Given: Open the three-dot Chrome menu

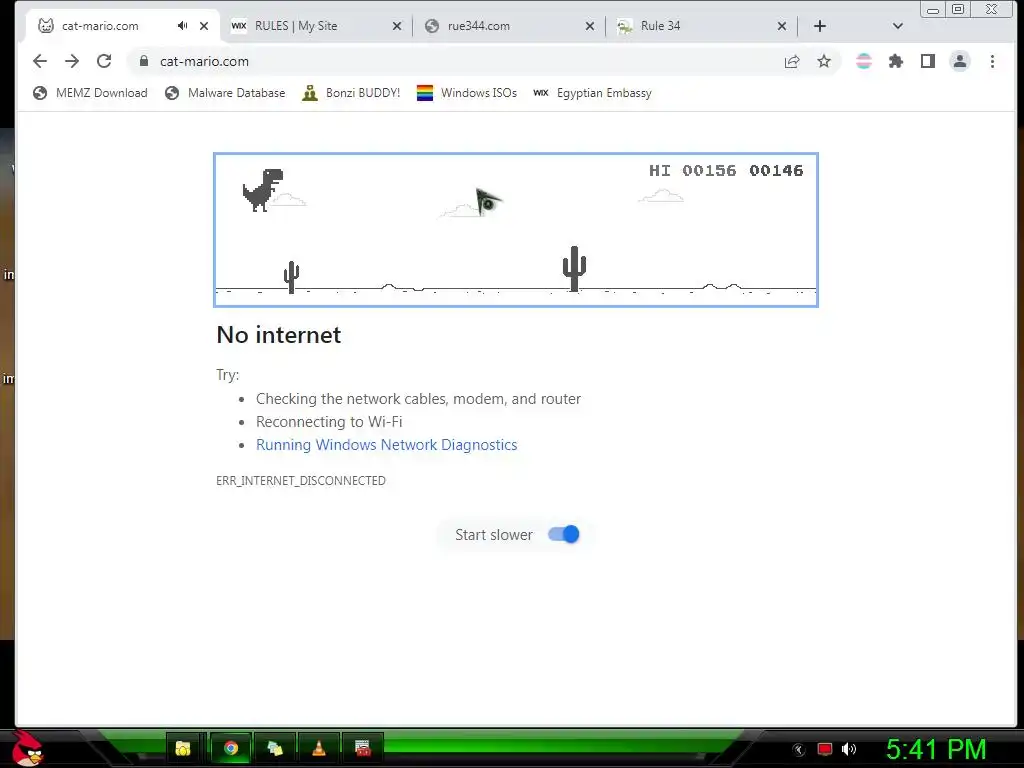Looking at the screenshot, I should click(x=992, y=61).
